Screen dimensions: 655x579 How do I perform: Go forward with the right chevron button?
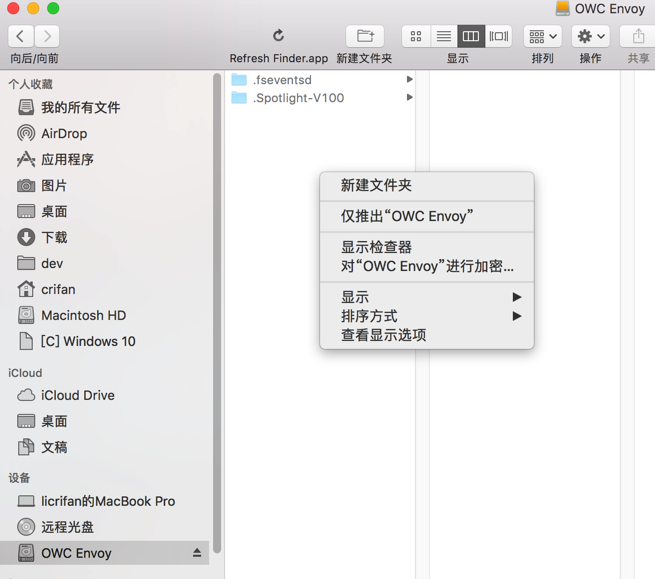tap(47, 36)
